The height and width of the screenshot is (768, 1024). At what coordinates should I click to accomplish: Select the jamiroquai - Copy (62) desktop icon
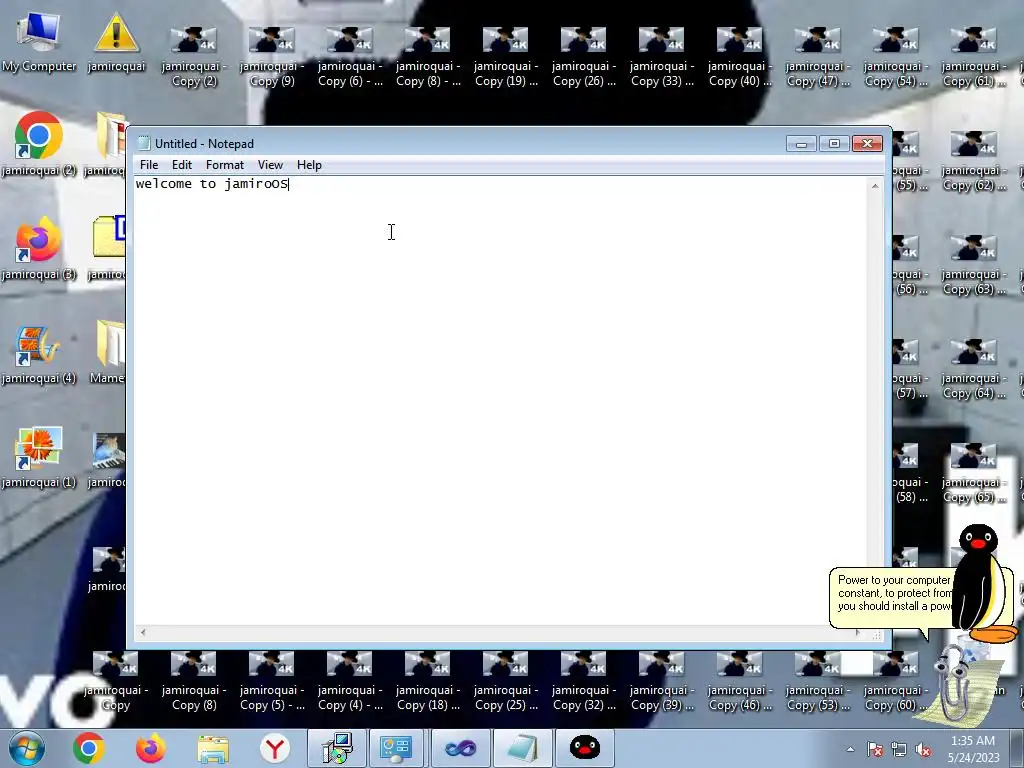[x=974, y=161]
